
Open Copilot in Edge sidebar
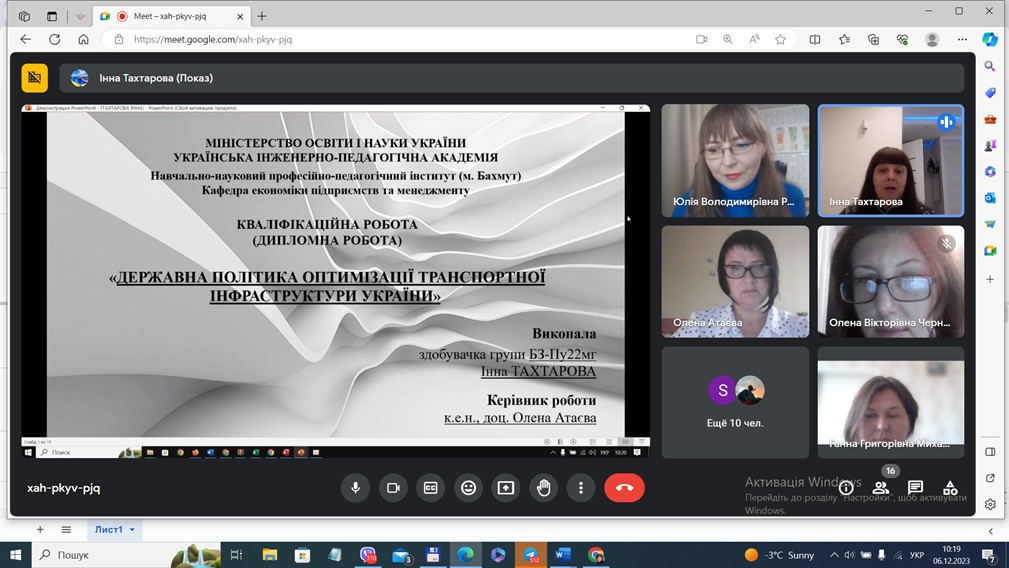(x=990, y=39)
